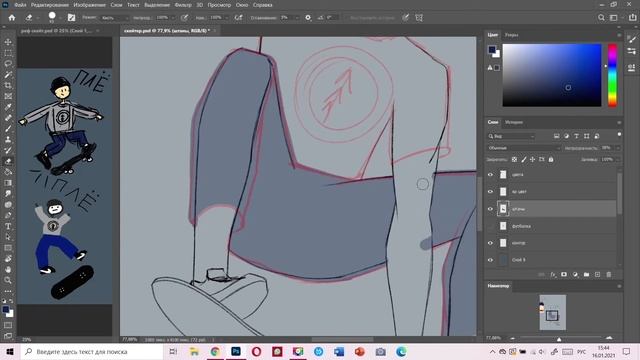
Task: Show the hidden 'футболка' layer
Action: [x=491, y=226]
